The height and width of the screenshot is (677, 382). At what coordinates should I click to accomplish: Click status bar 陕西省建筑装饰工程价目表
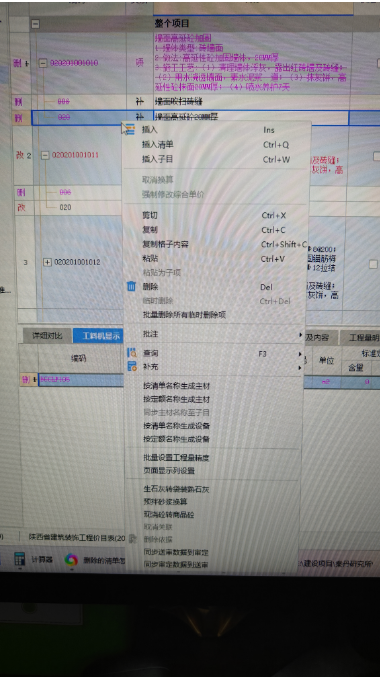tap(77, 538)
